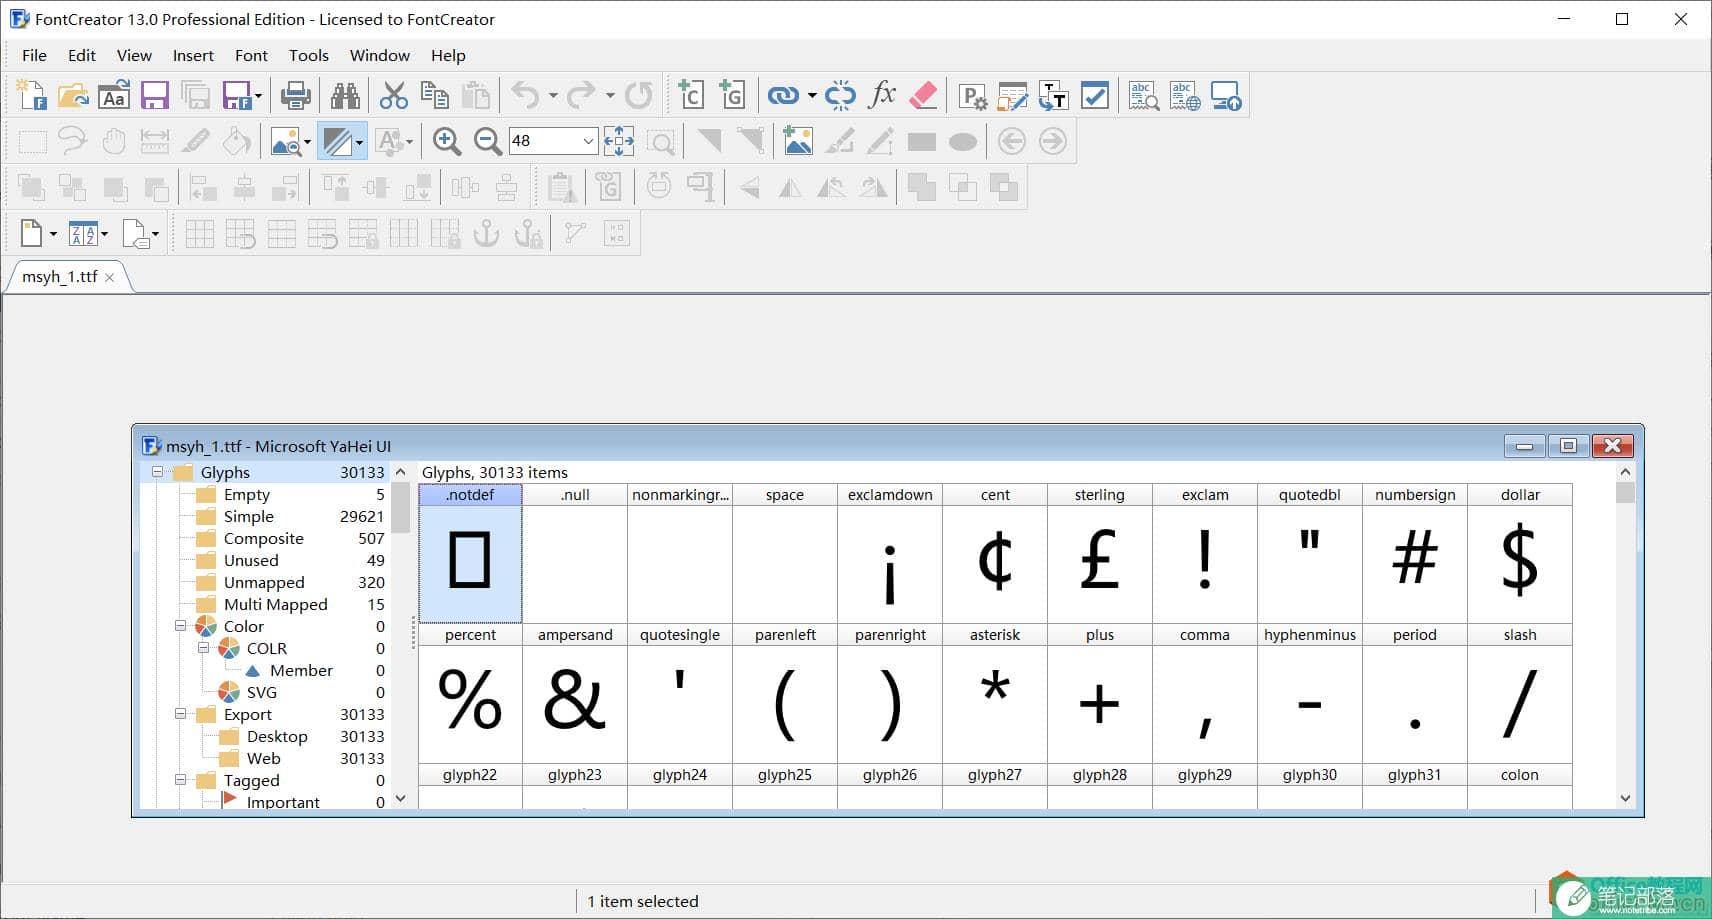Collapse the Color tree node
Image resolution: width=1712 pixels, height=919 pixels.
pyautogui.click(x=180, y=626)
